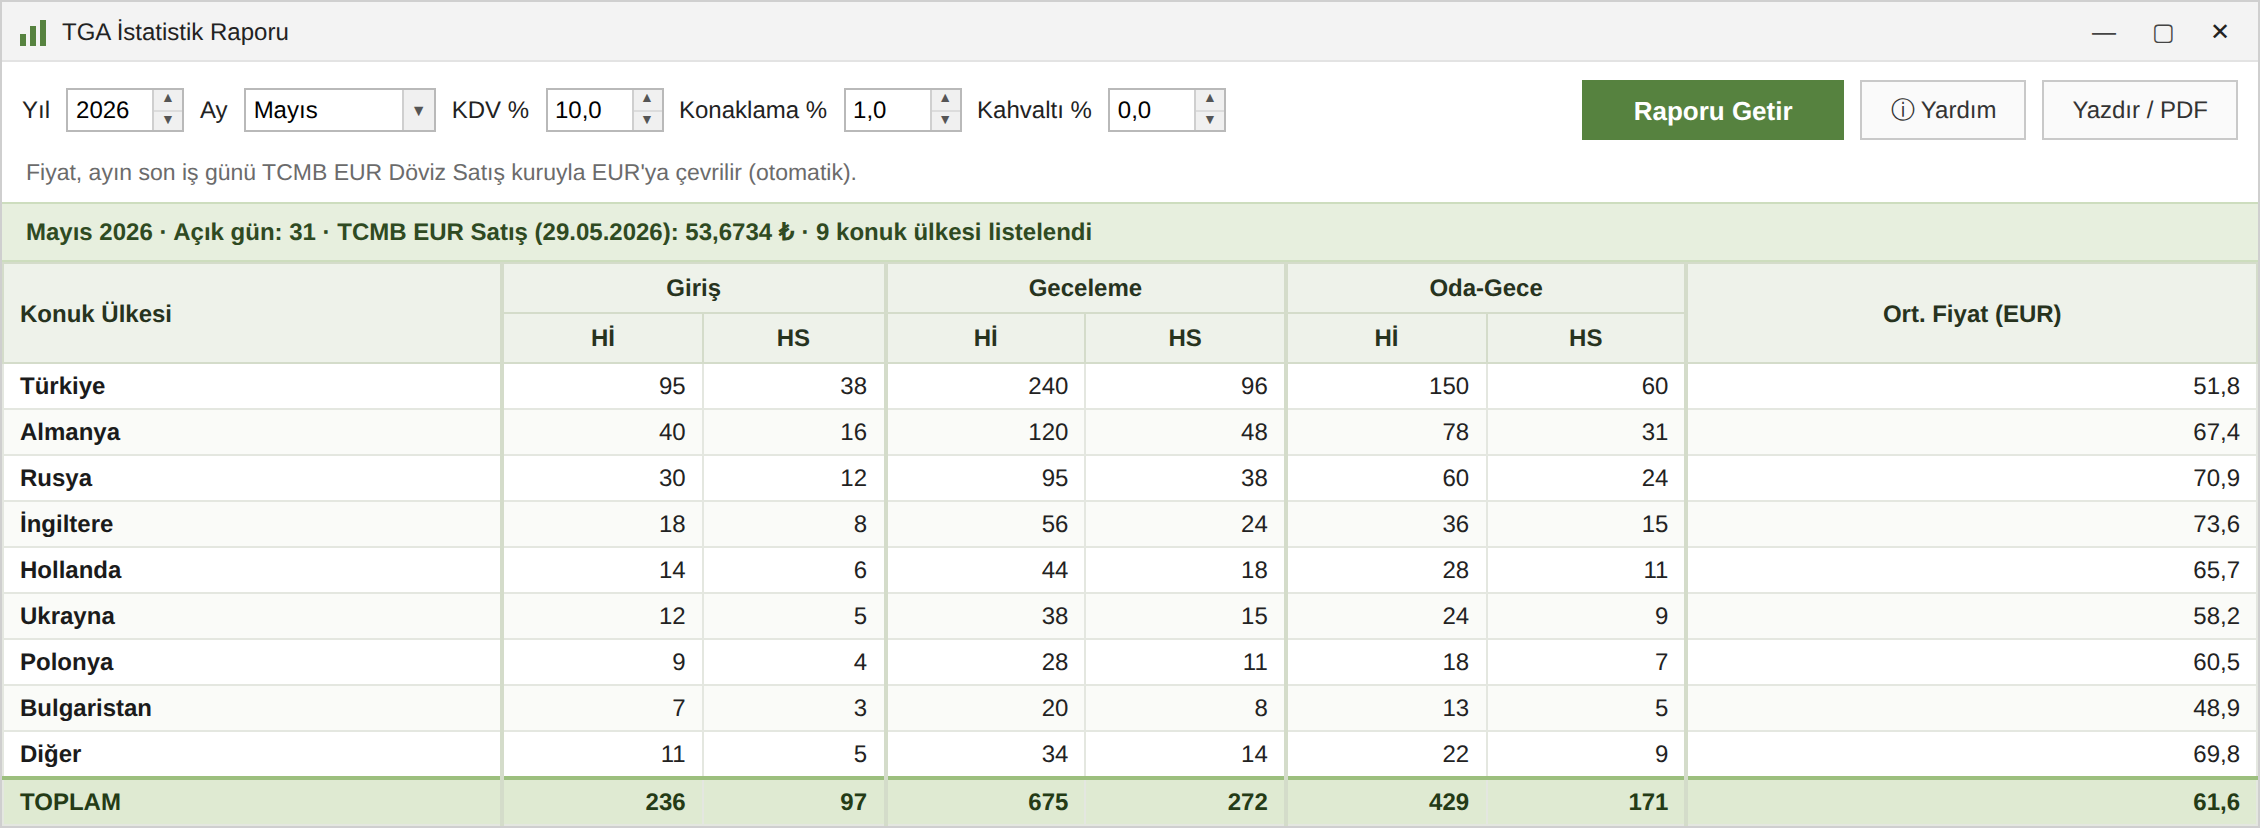Screen dimensions: 2260x828
Task: Select the Almanya row label
Action: pos(70,432)
